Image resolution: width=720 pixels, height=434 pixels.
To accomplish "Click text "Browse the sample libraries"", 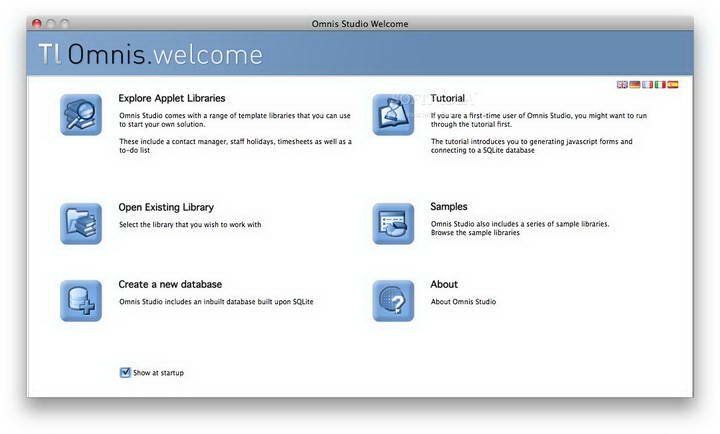I will point(475,233).
